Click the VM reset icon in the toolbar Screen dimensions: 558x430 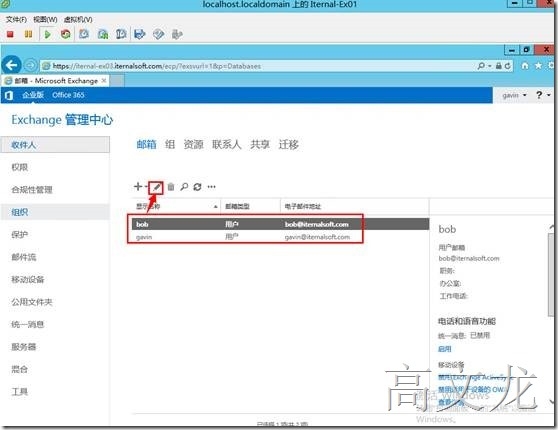pyautogui.click(x=65, y=35)
